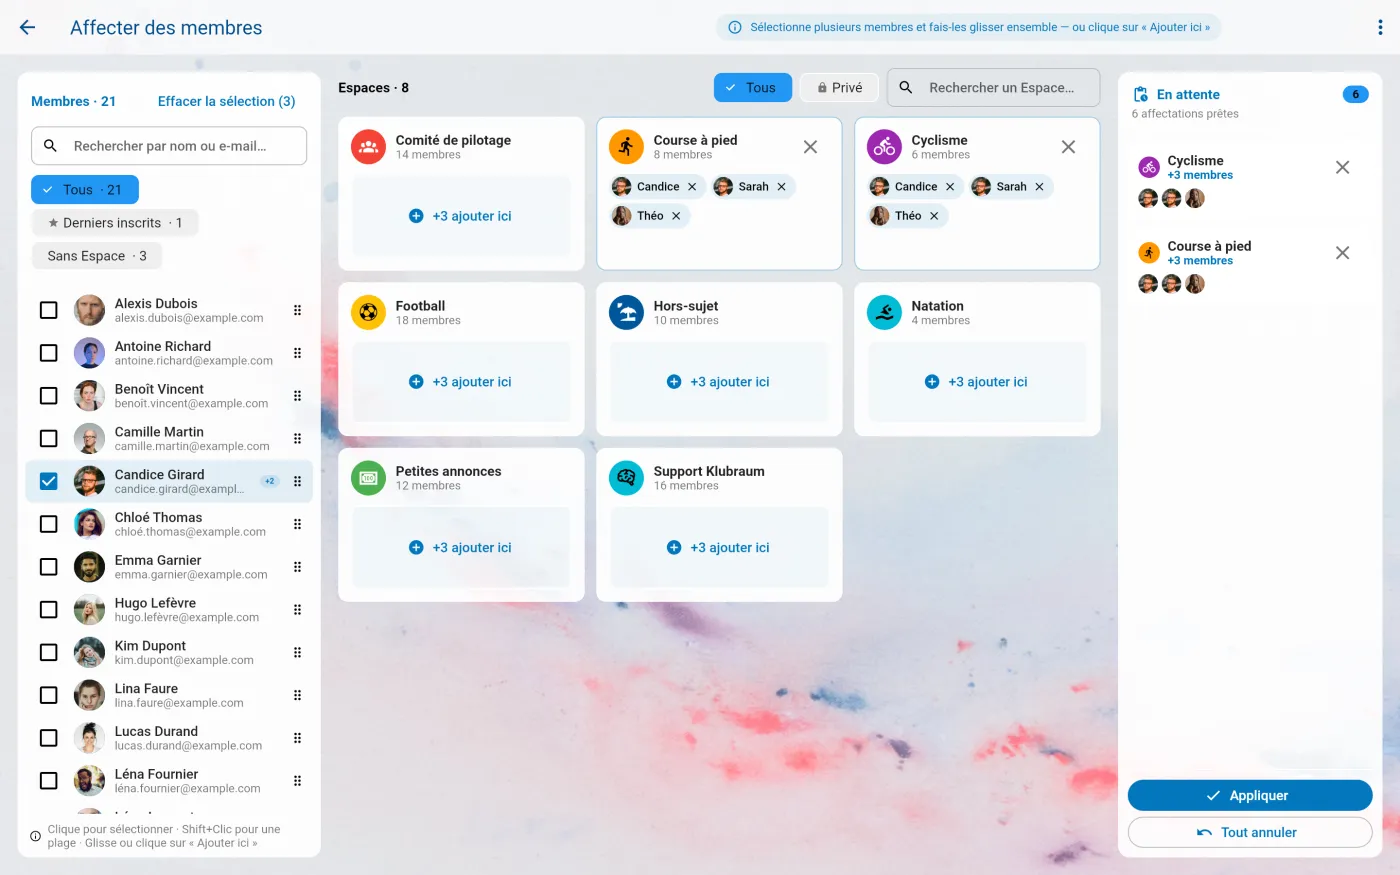
Task: Add 3 members to Support Klubraum
Action: [719, 548]
